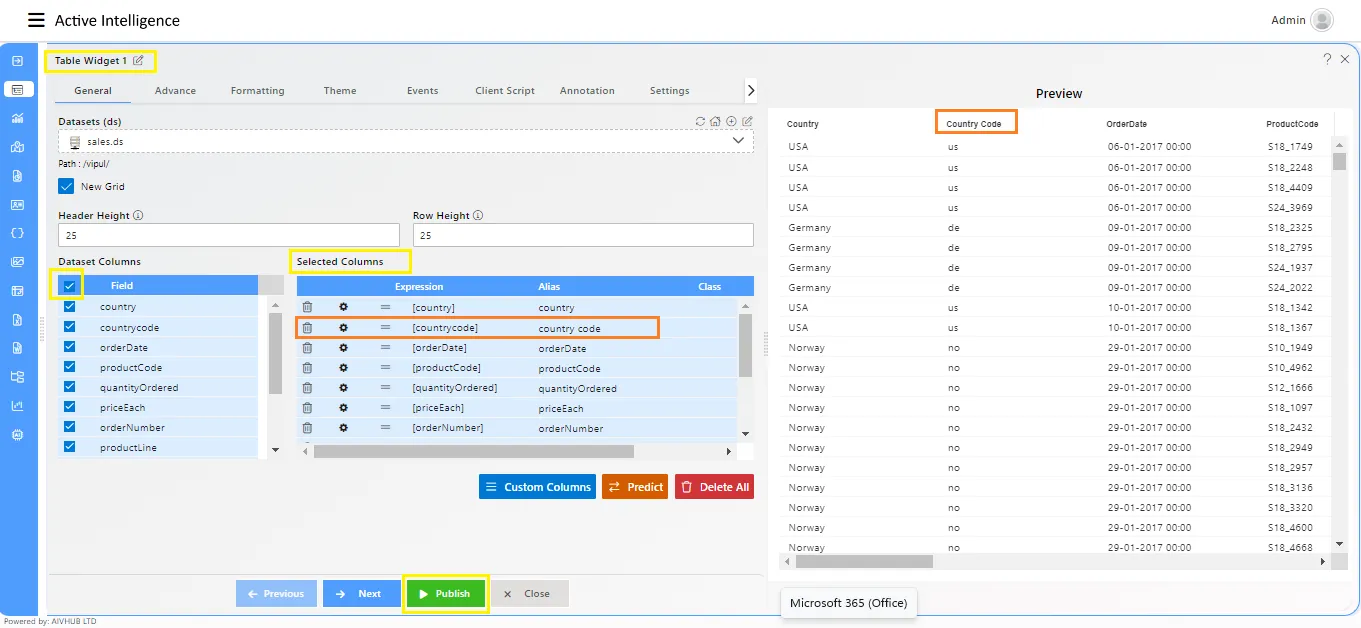The height and width of the screenshot is (628, 1361).
Task: Open the hamburger menu next to Active Intelligence
Action: (36, 20)
